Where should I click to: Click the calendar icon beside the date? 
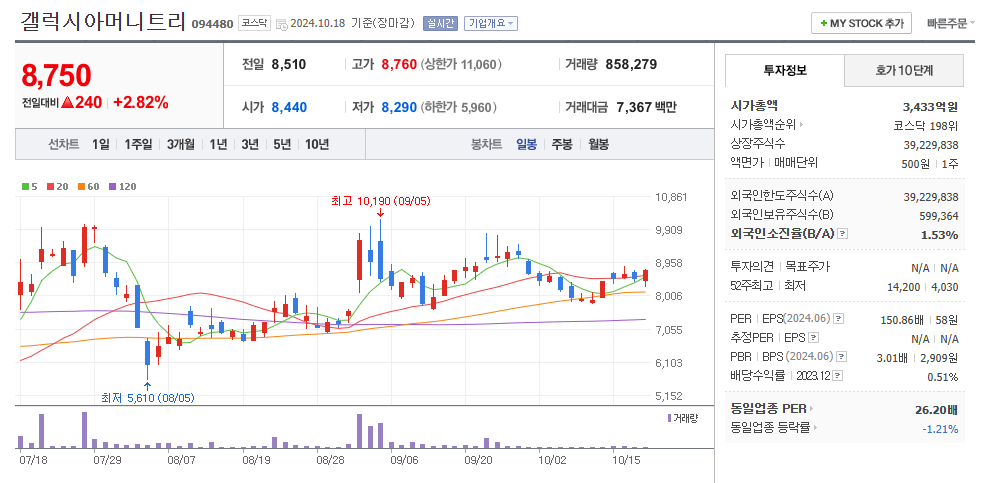(282, 24)
